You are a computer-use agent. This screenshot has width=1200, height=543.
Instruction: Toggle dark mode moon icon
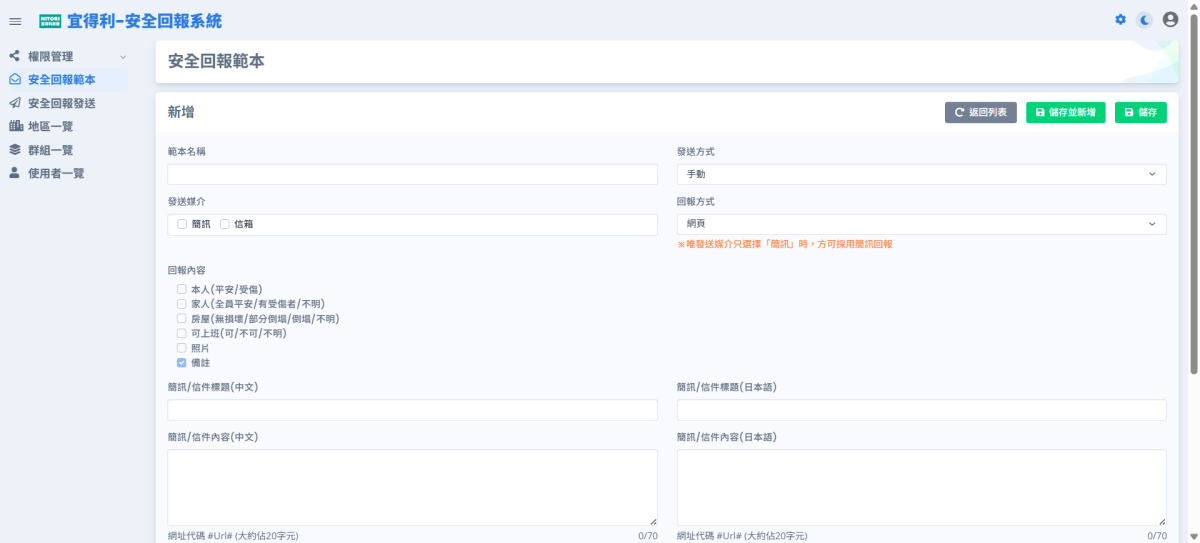(1145, 20)
